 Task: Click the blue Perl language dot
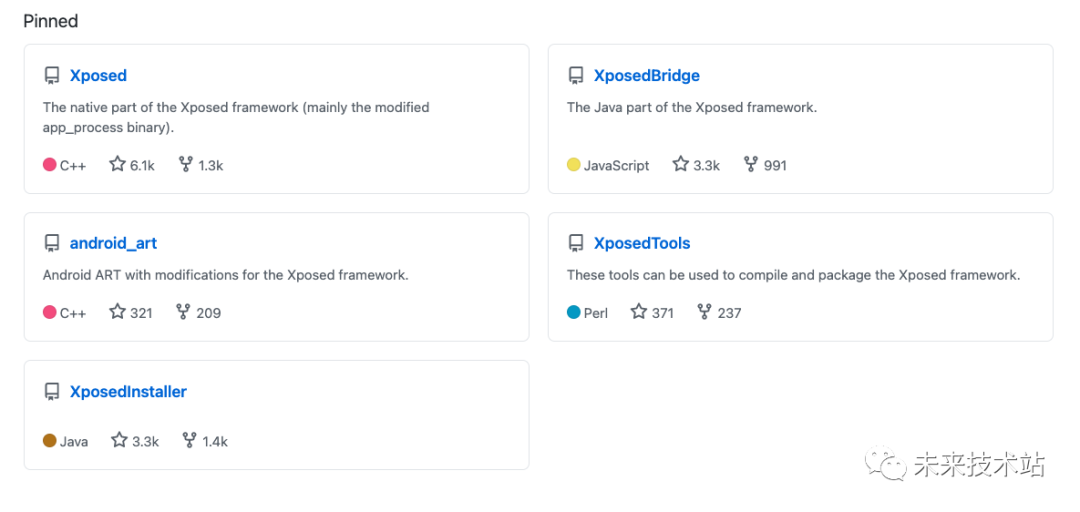pos(574,313)
